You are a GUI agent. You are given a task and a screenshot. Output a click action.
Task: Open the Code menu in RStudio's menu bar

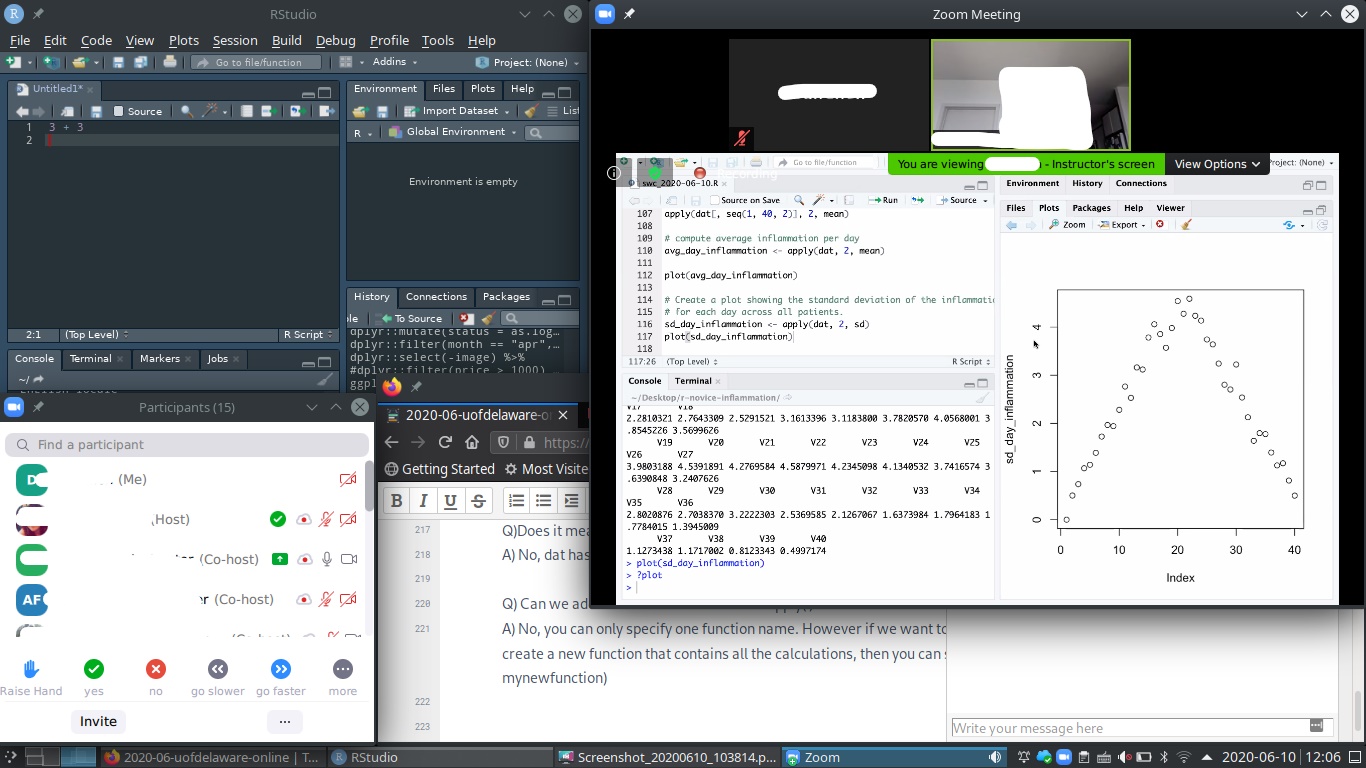coord(96,40)
